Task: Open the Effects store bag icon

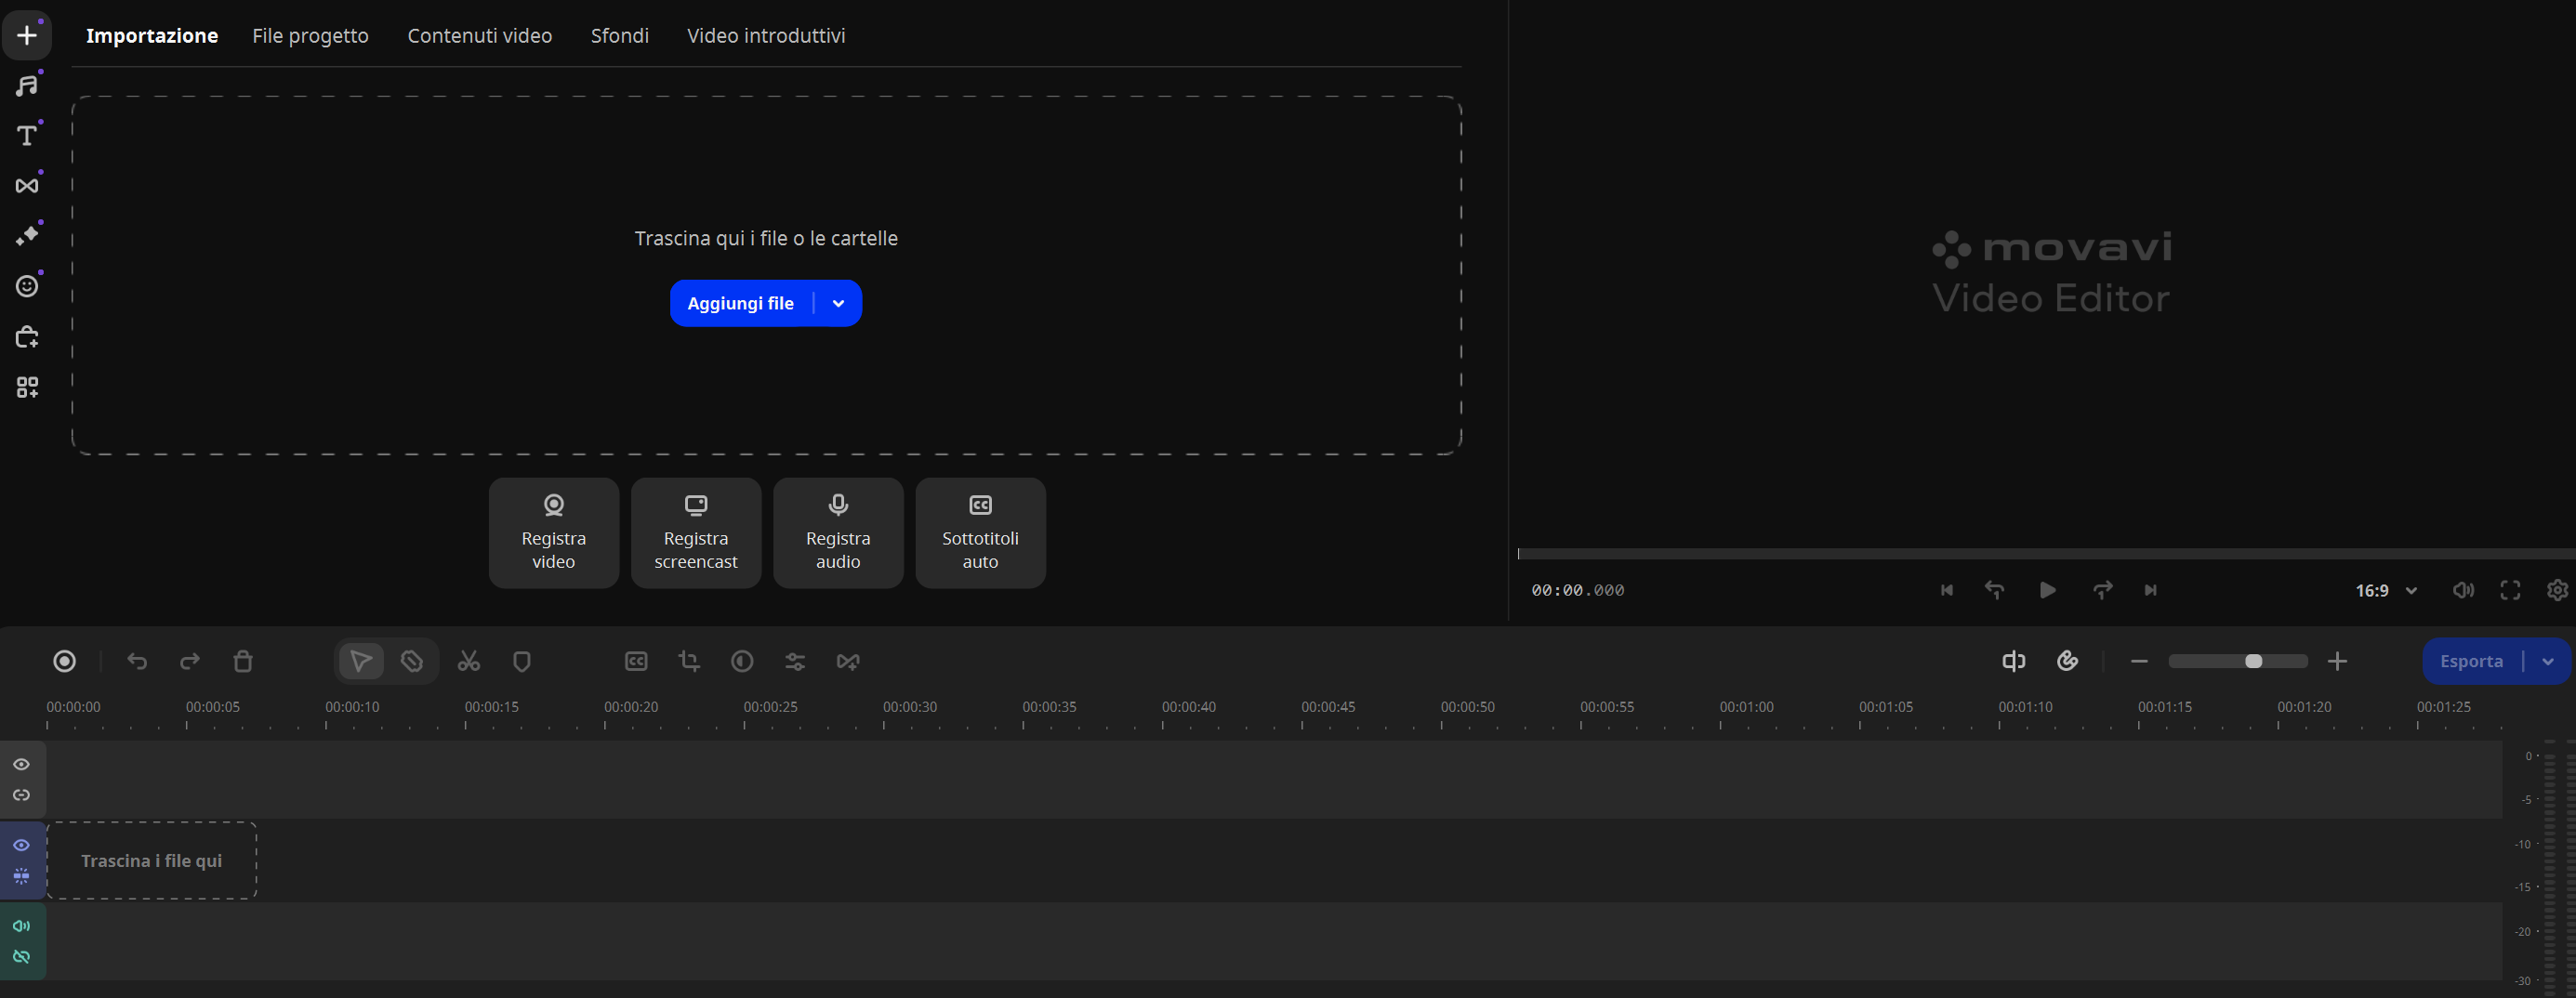Action: pyautogui.click(x=27, y=337)
